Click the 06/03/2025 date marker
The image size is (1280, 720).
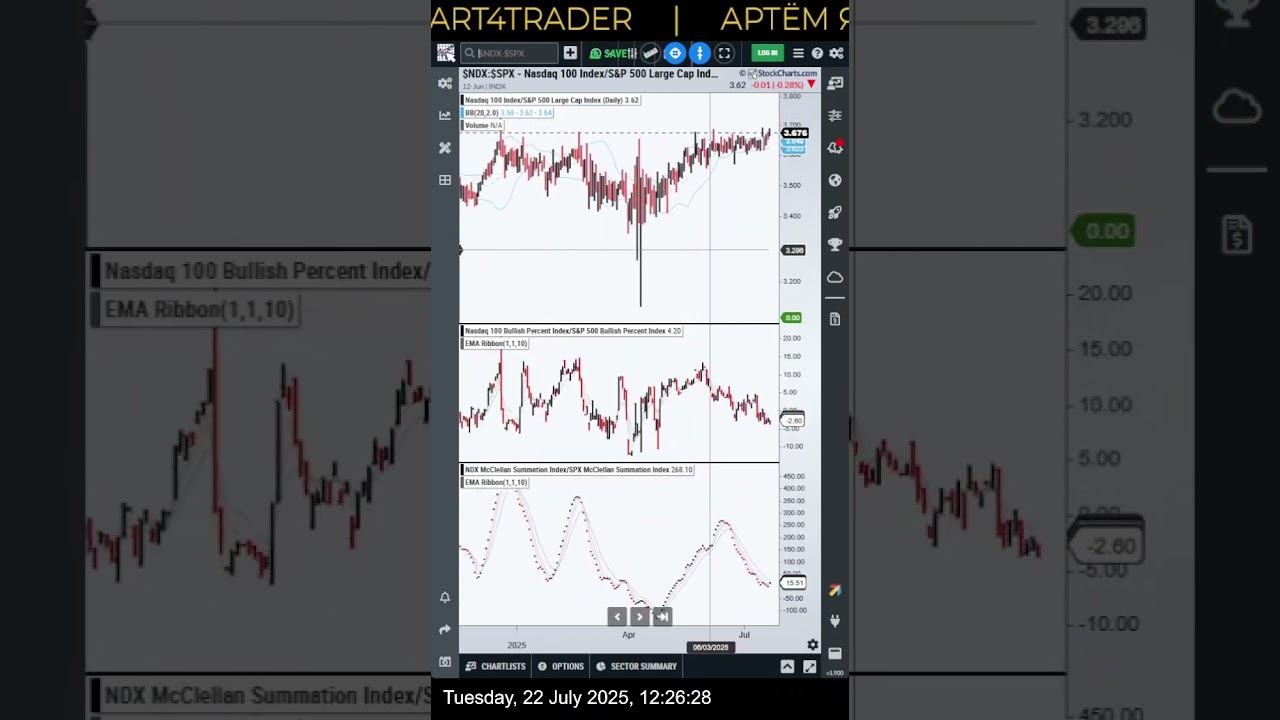pos(711,647)
